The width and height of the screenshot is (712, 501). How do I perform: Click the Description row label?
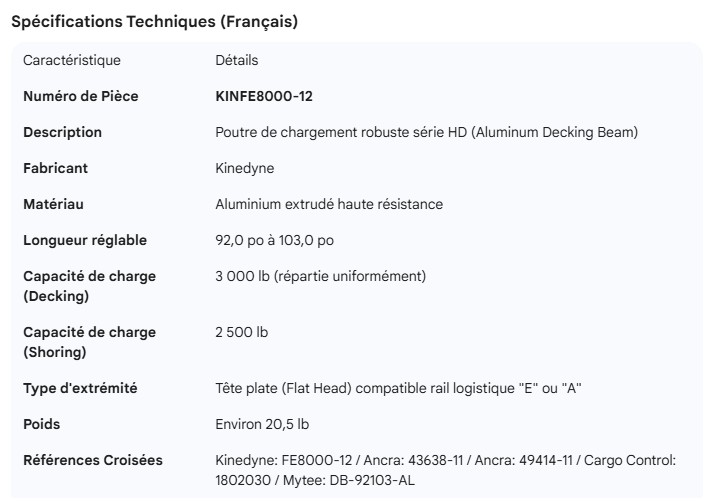(62, 132)
